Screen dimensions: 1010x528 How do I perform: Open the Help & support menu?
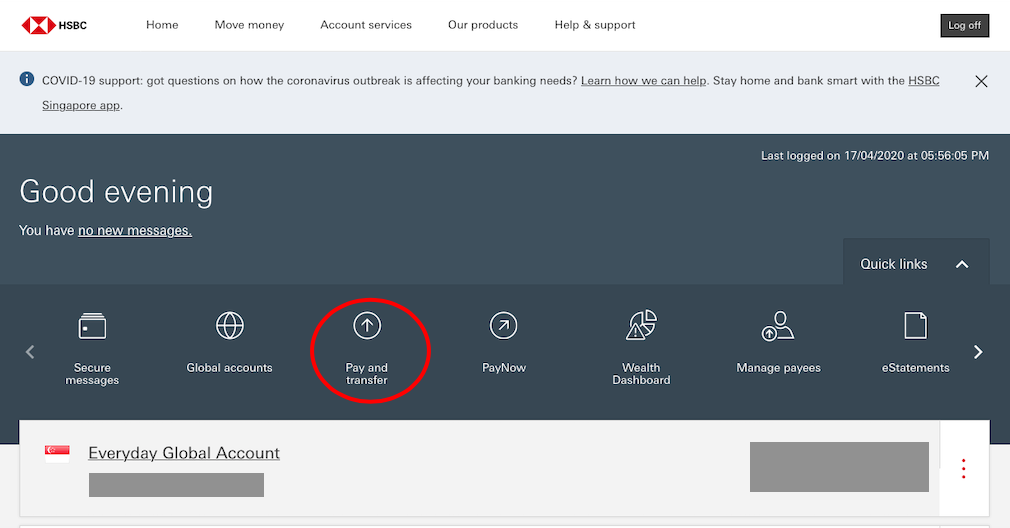595,25
